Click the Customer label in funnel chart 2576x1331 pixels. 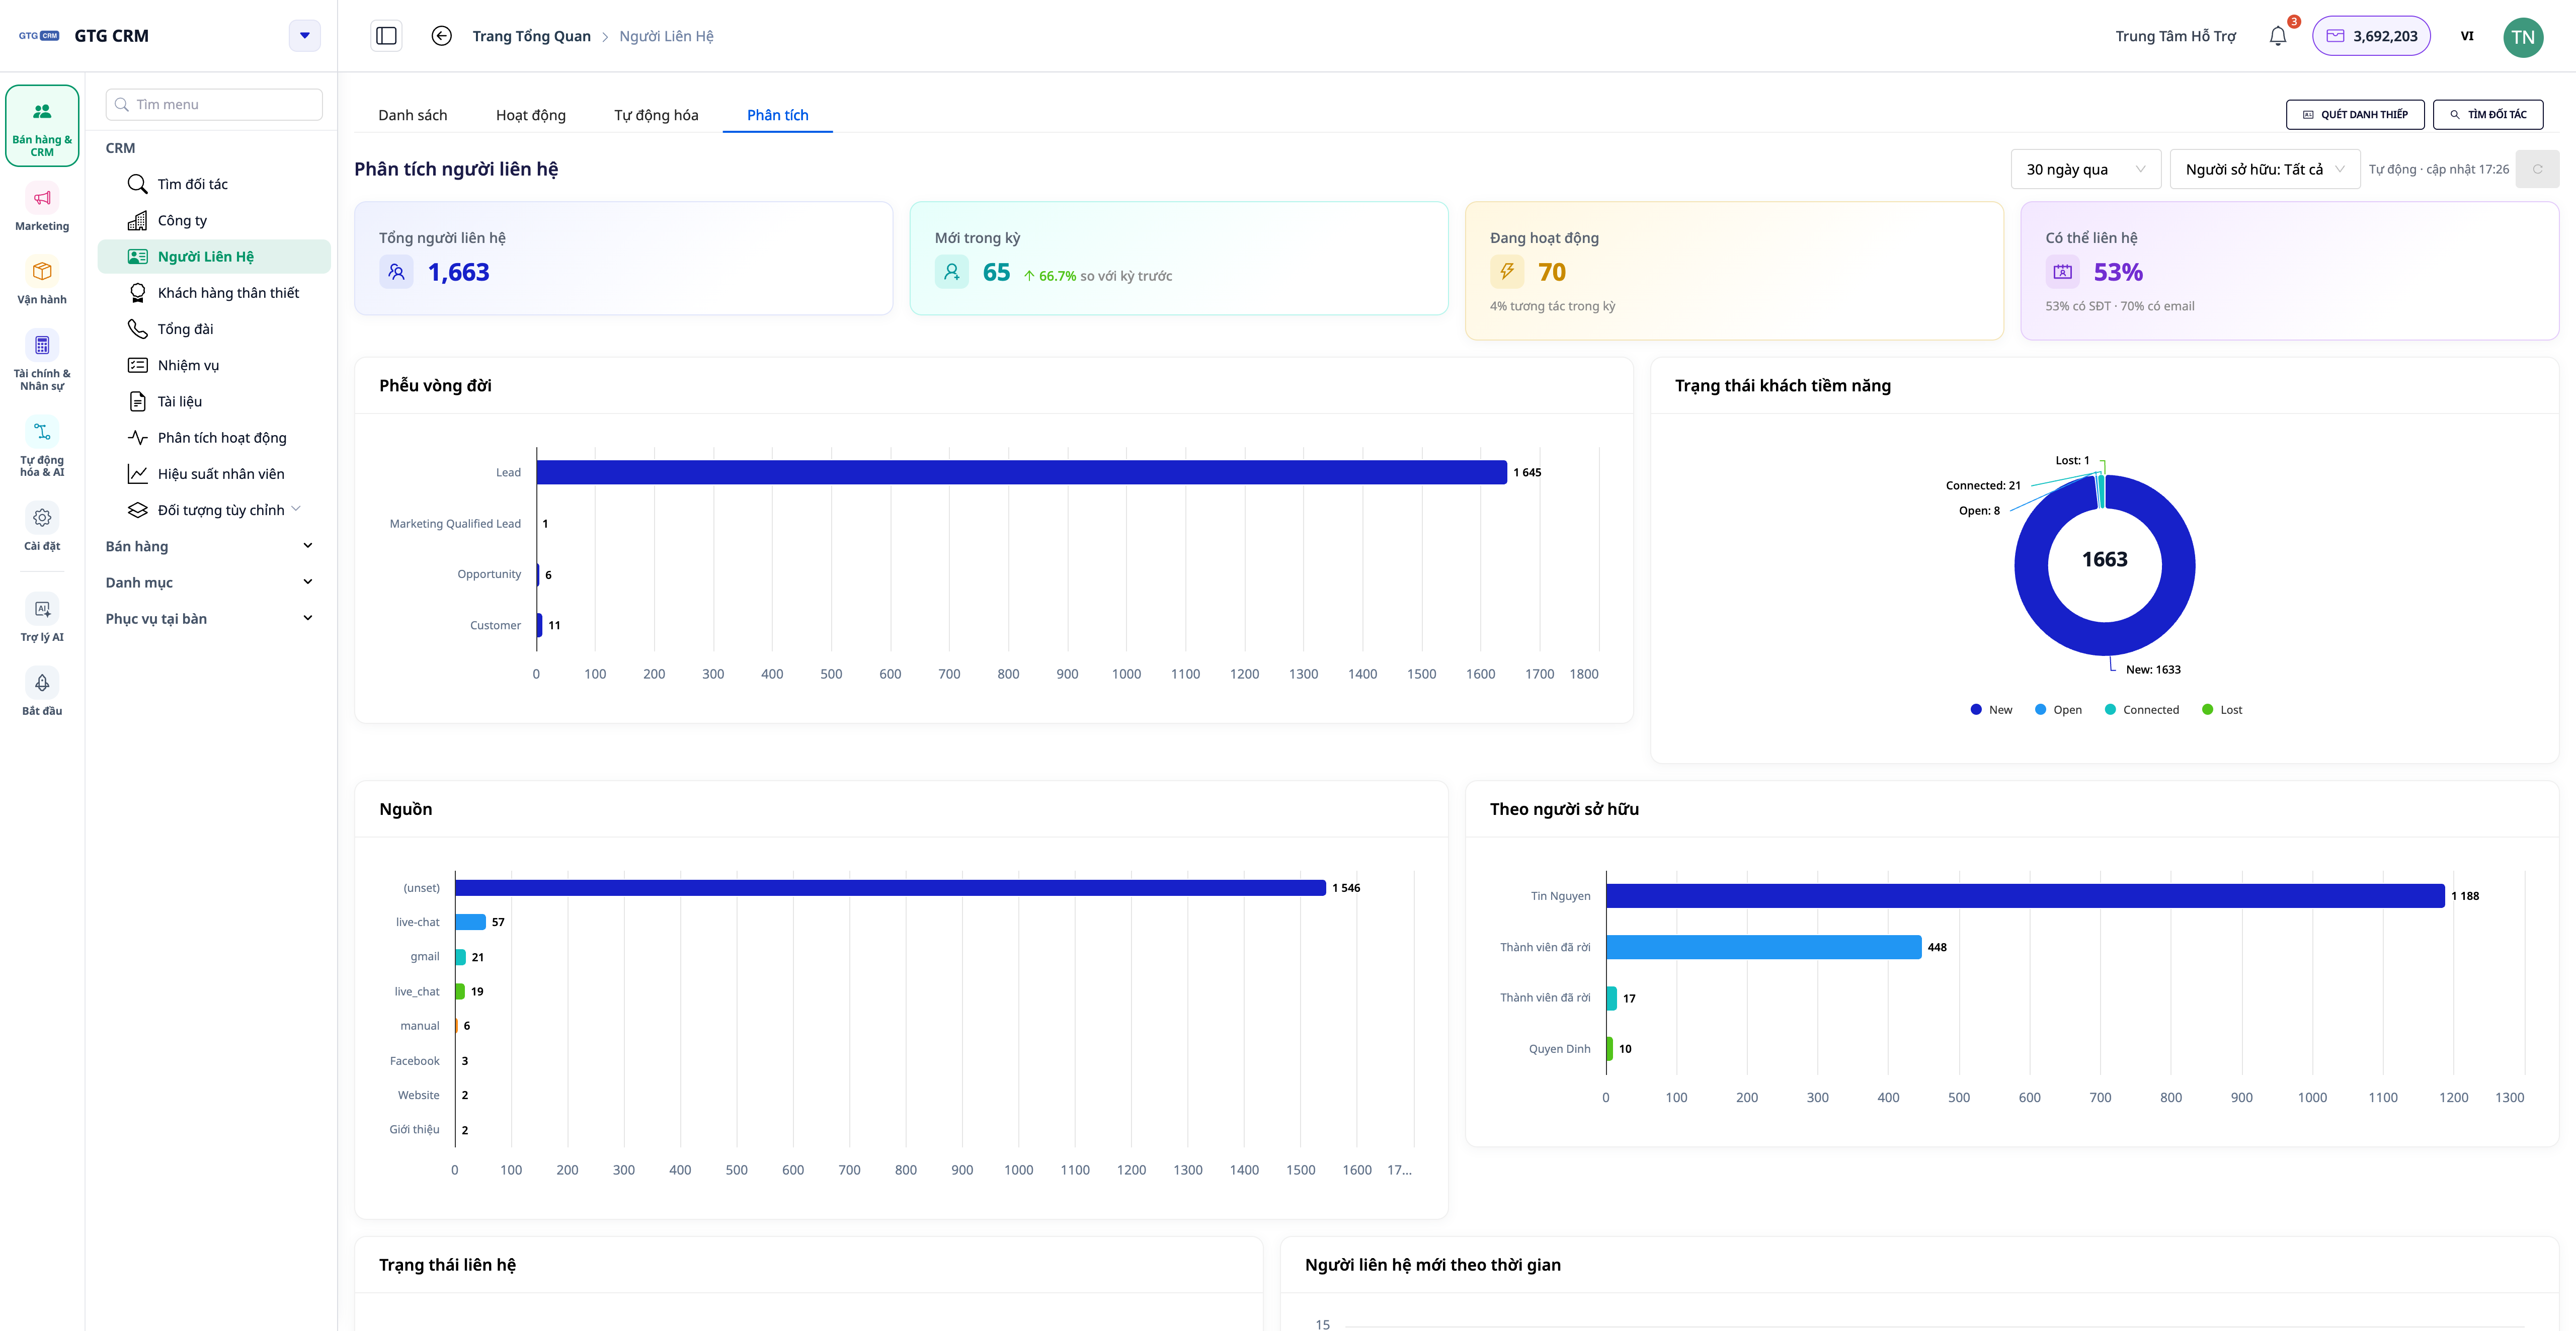click(x=495, y=626)
